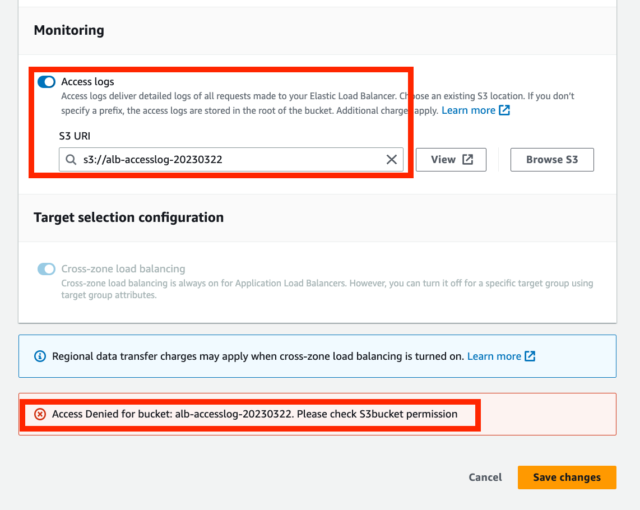Click Target selection configuration heading
The width and height of the screenshot is (640, 510).
129,217
